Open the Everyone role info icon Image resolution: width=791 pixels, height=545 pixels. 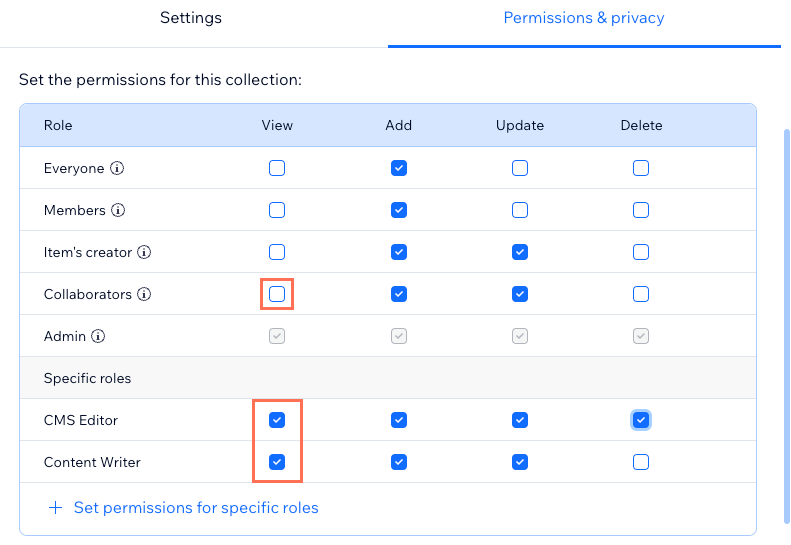pyautogui.click(x=117, y=168)
